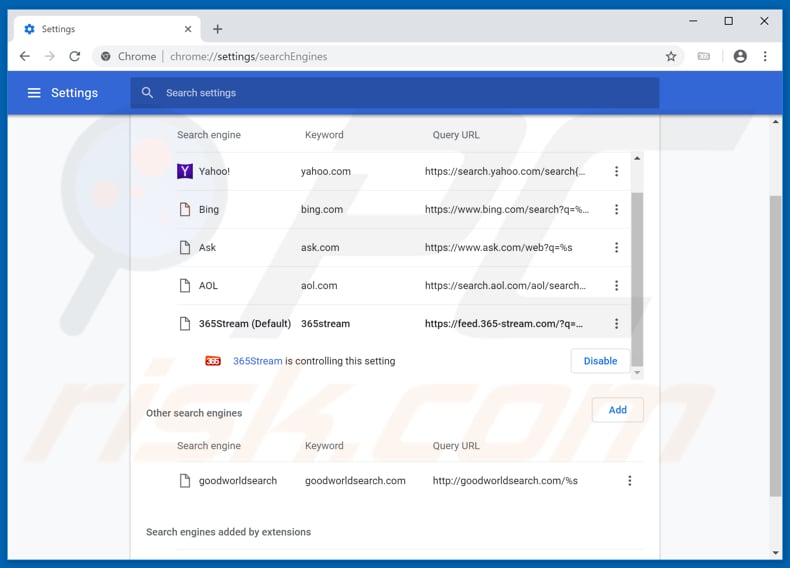Open more actions for AOL
This screenshot has width=790, height=568.
(x=616, y=286)
